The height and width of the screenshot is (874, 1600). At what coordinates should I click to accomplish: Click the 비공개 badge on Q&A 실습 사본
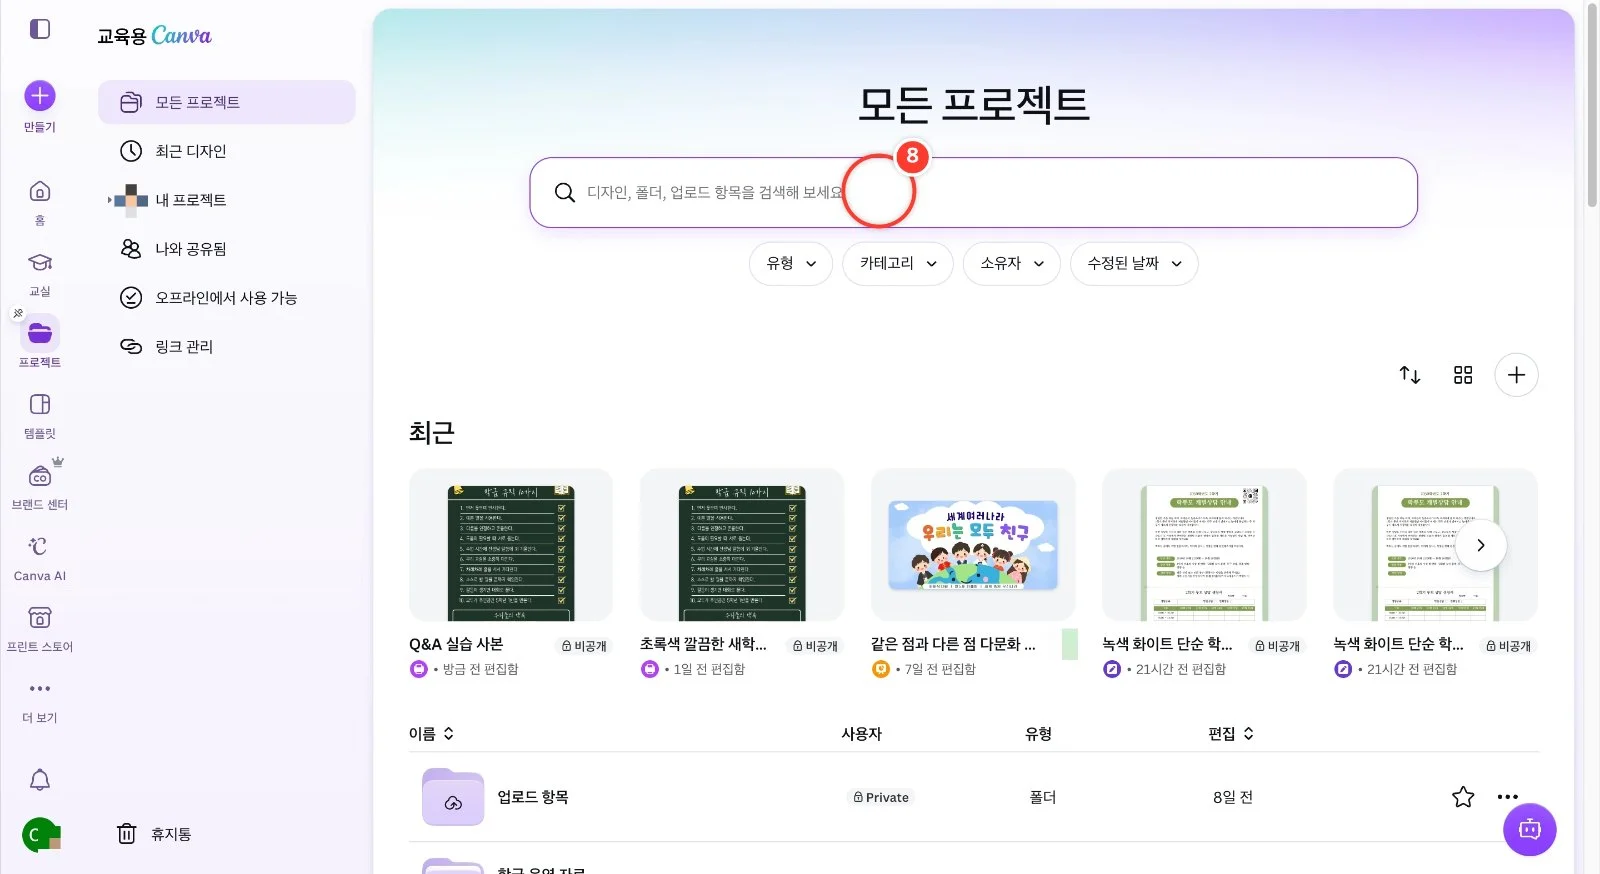point(584,646)
